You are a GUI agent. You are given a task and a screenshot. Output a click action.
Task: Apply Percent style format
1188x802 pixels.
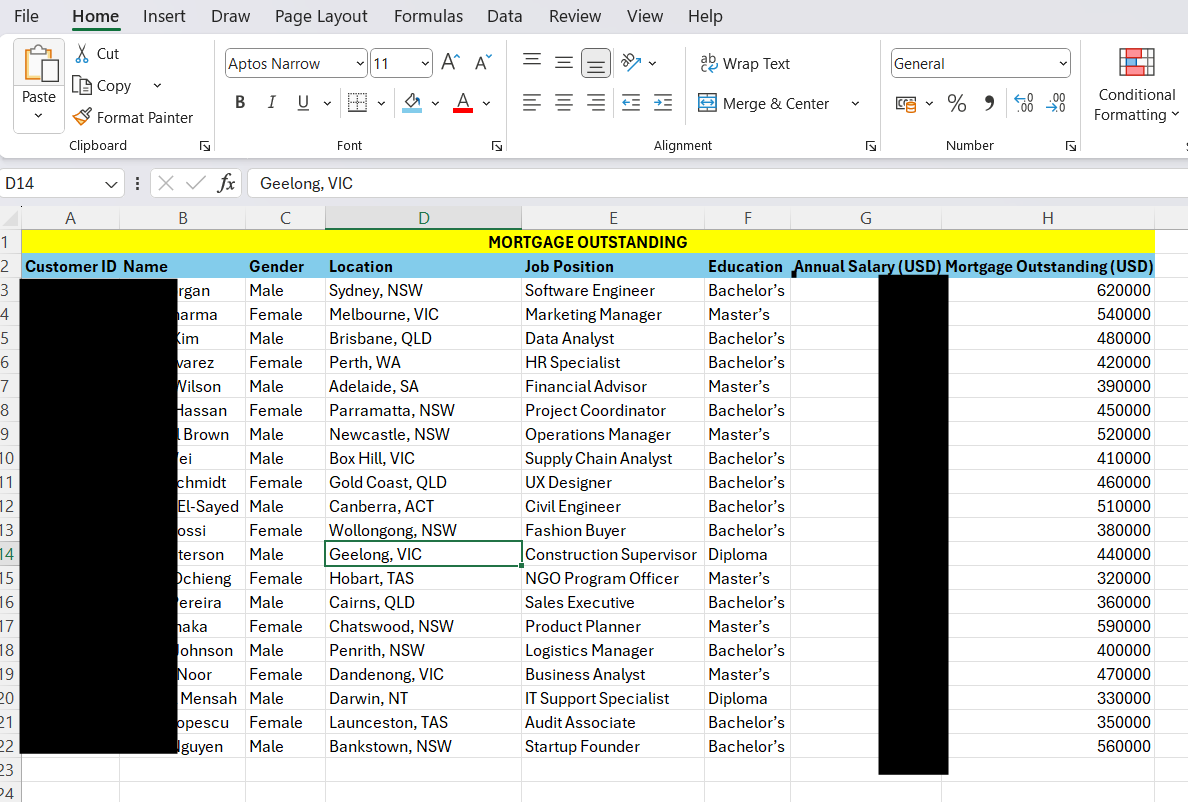pyautogui.click(x=957, y=104)
